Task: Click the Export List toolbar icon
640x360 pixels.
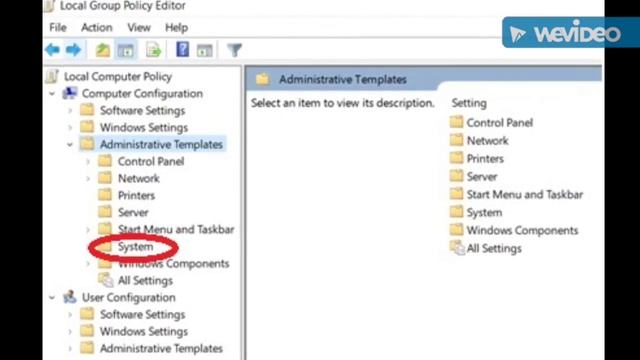Action: [153, 50]
